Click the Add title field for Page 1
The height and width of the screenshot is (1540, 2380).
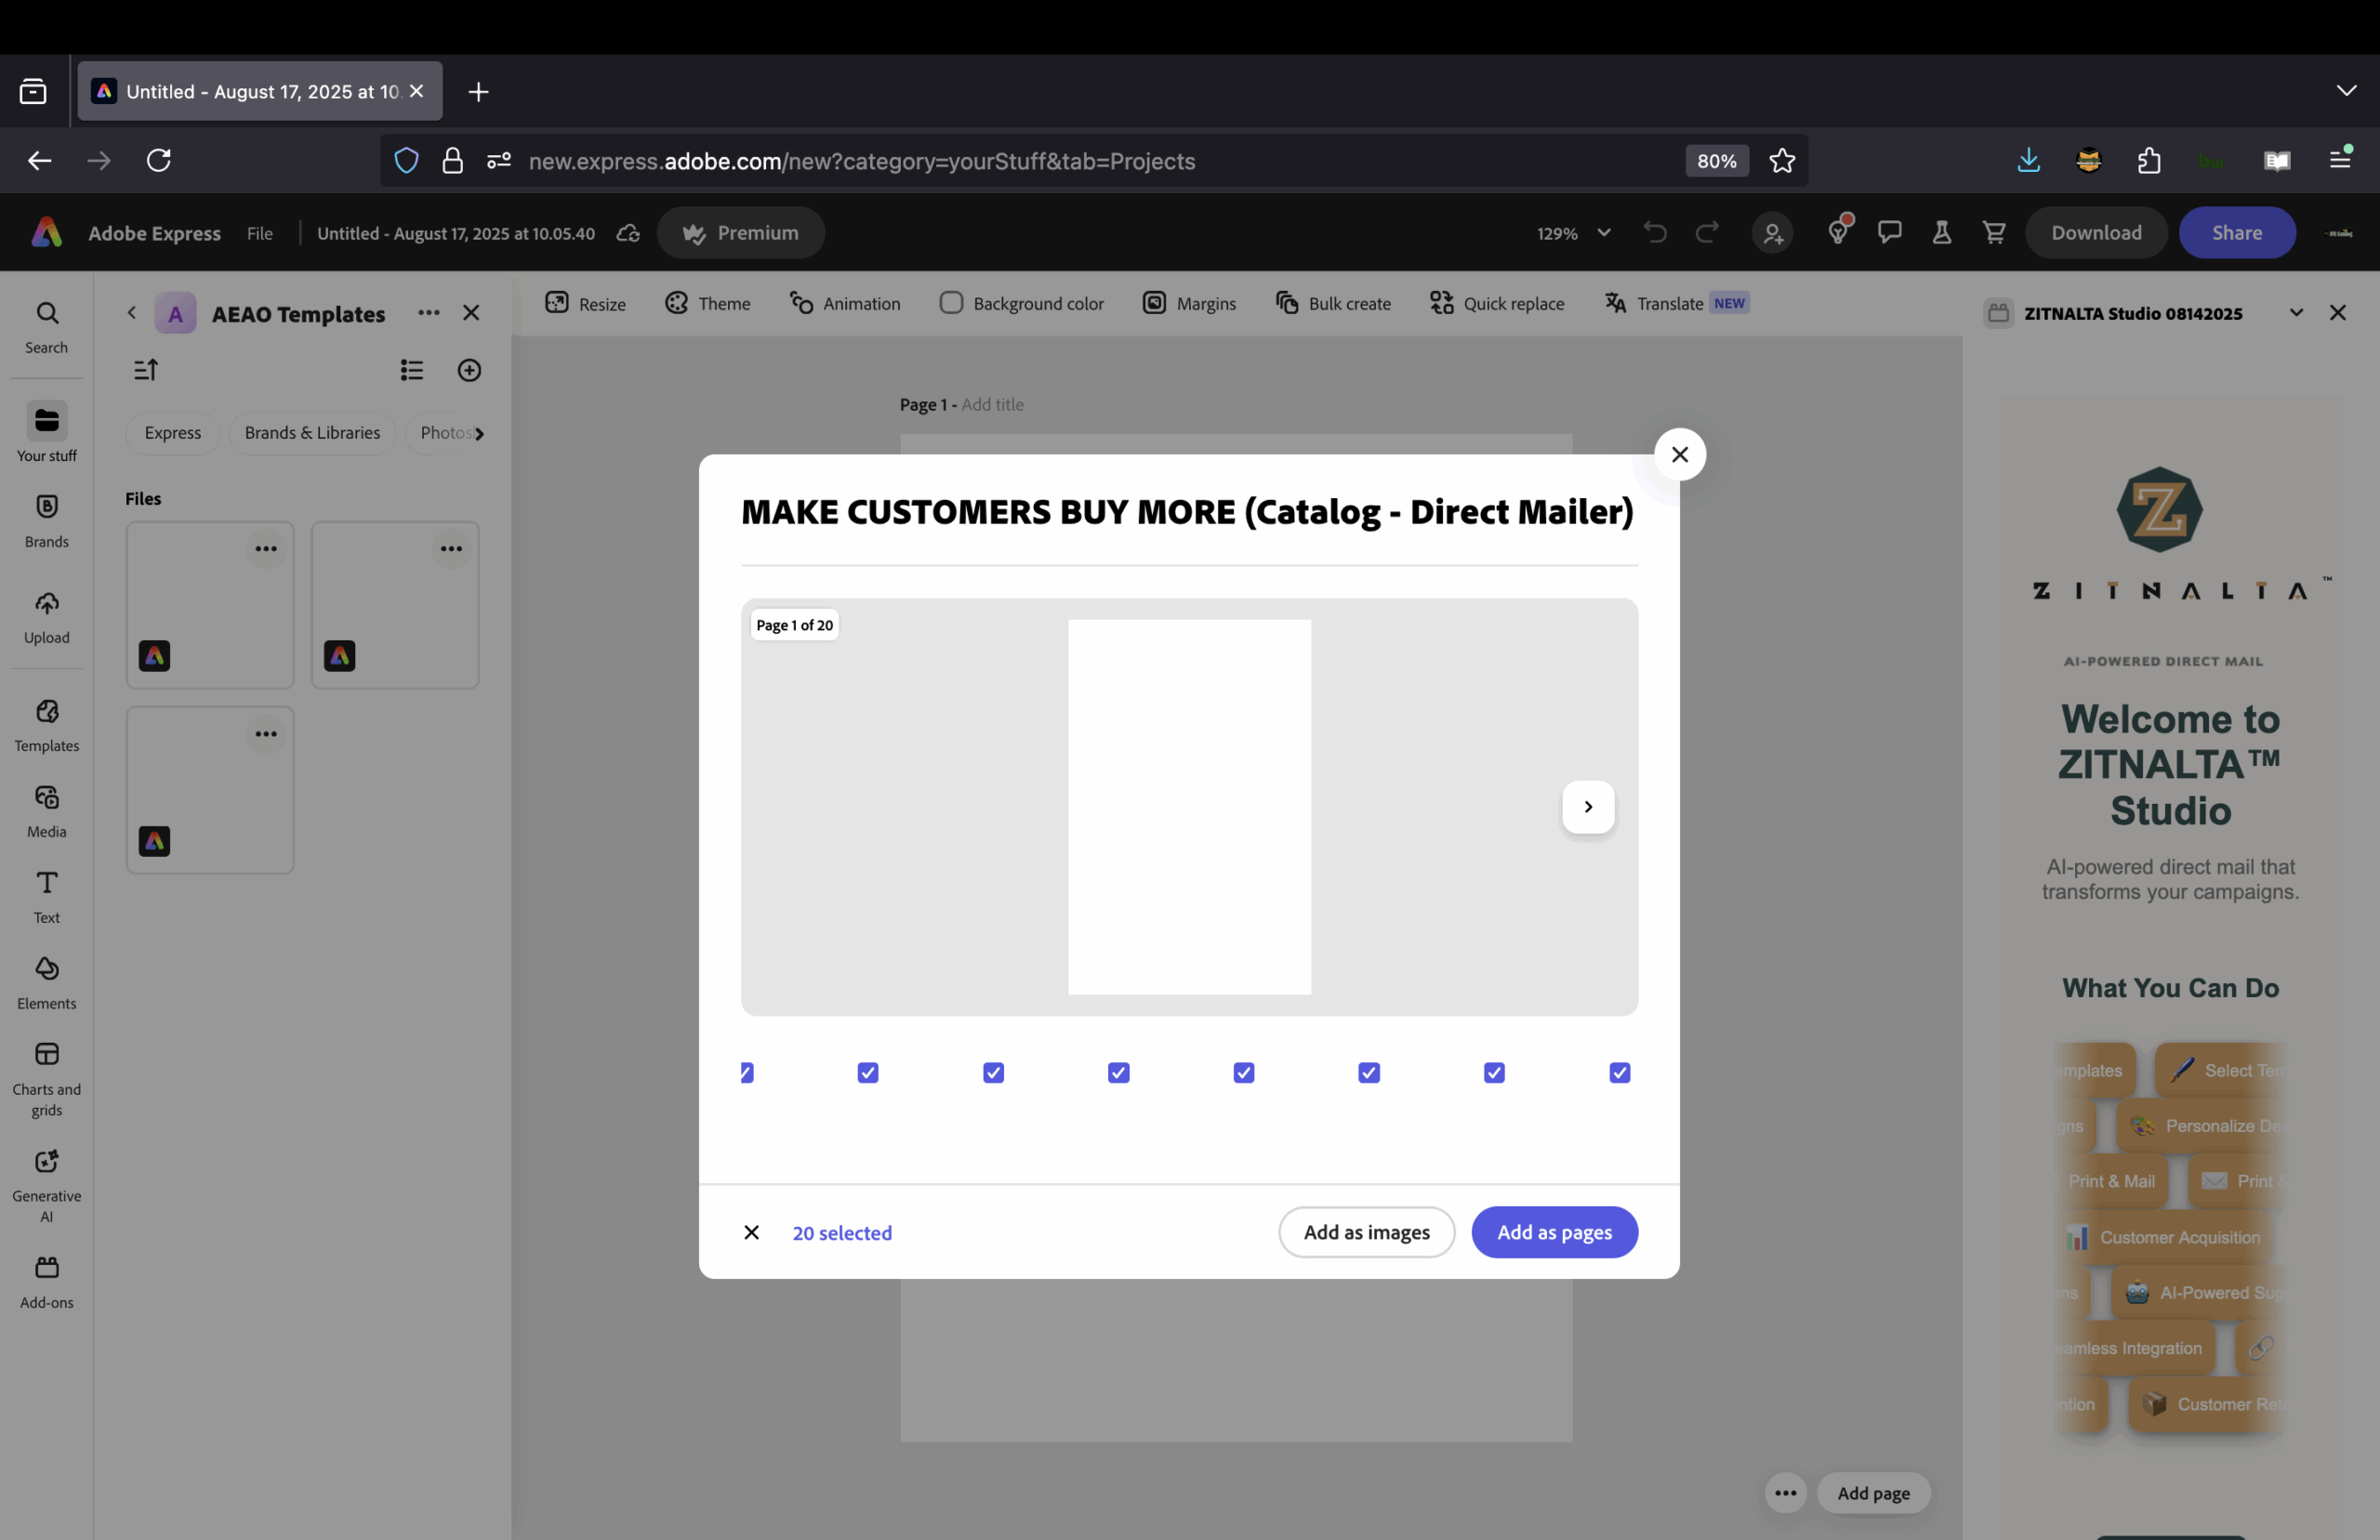point(992,404)
